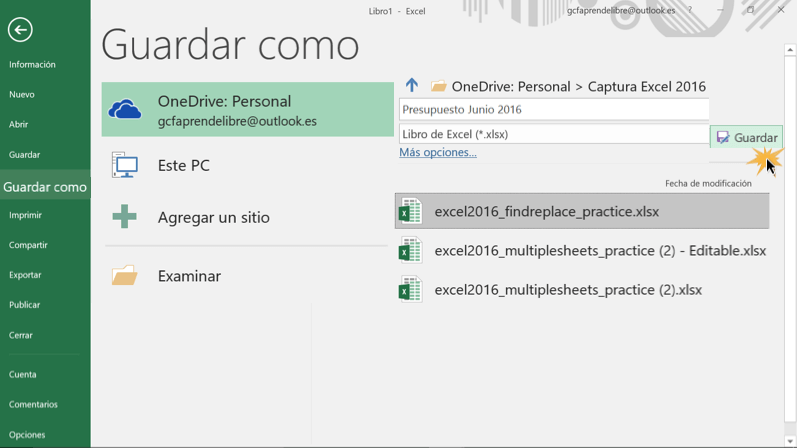Choose Cerrar in the sidebar
797x448 pixels.
tap(20, 336)
